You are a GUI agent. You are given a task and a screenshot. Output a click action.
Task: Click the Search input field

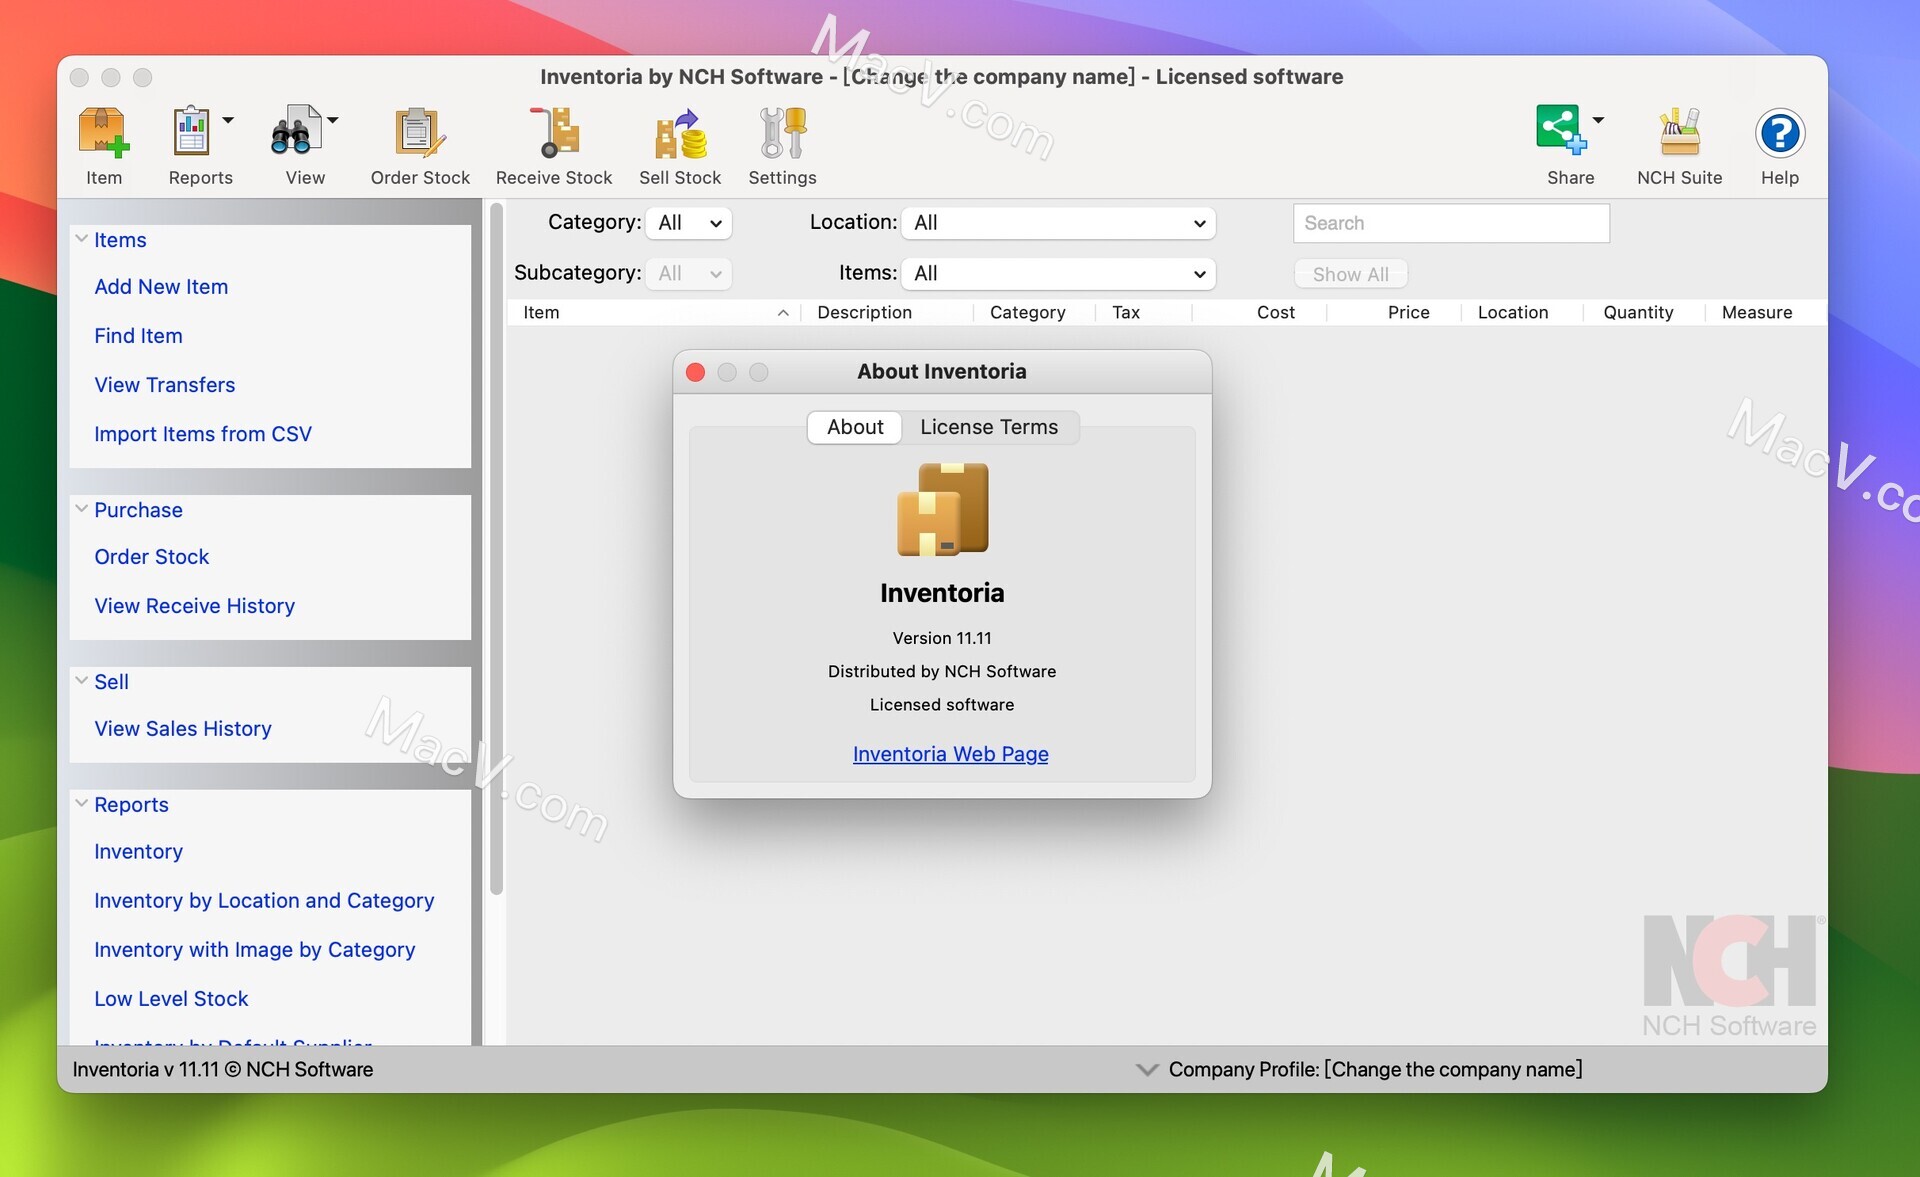coord(1452,222)
